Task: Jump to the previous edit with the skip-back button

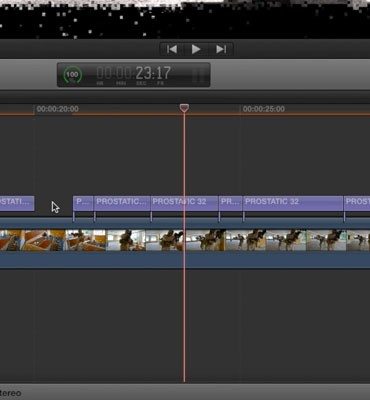Action: pyautogui.click(x=172, y=50)
